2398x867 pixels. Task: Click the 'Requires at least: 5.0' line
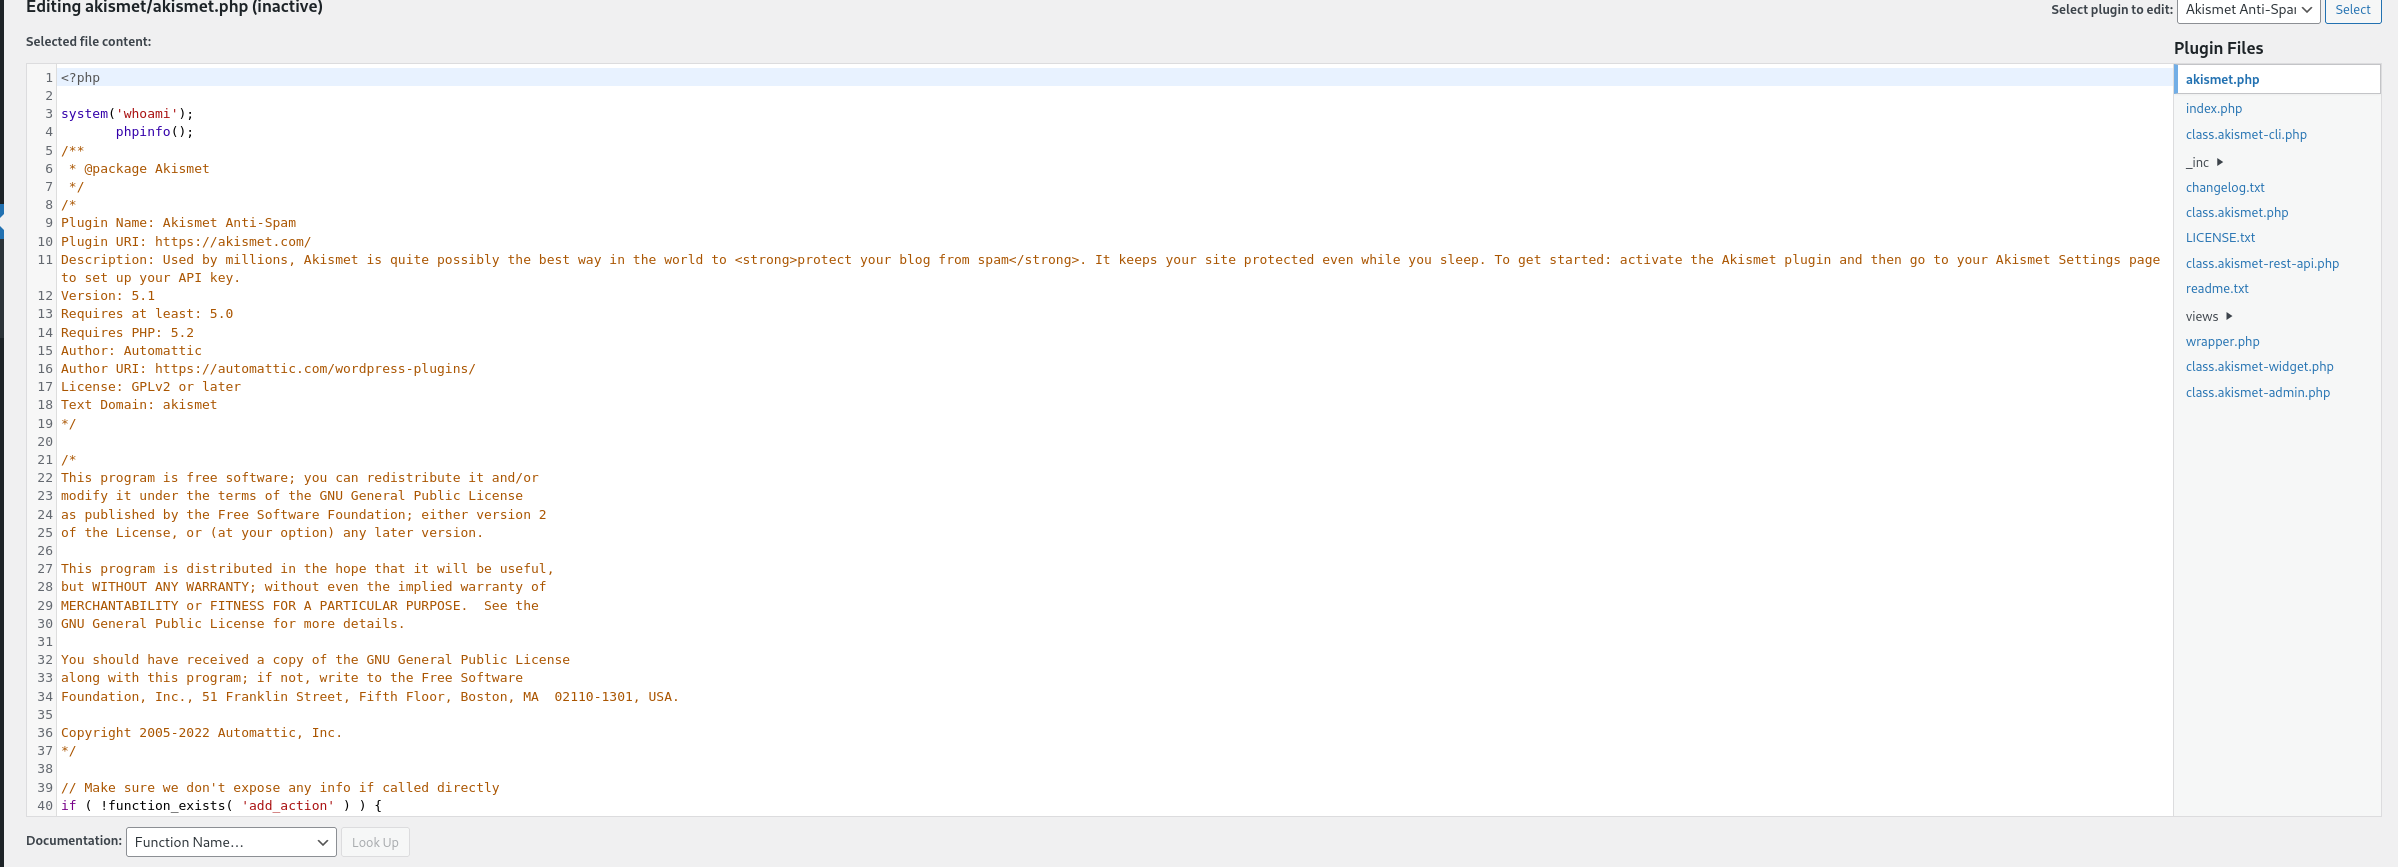pos(147,314)
